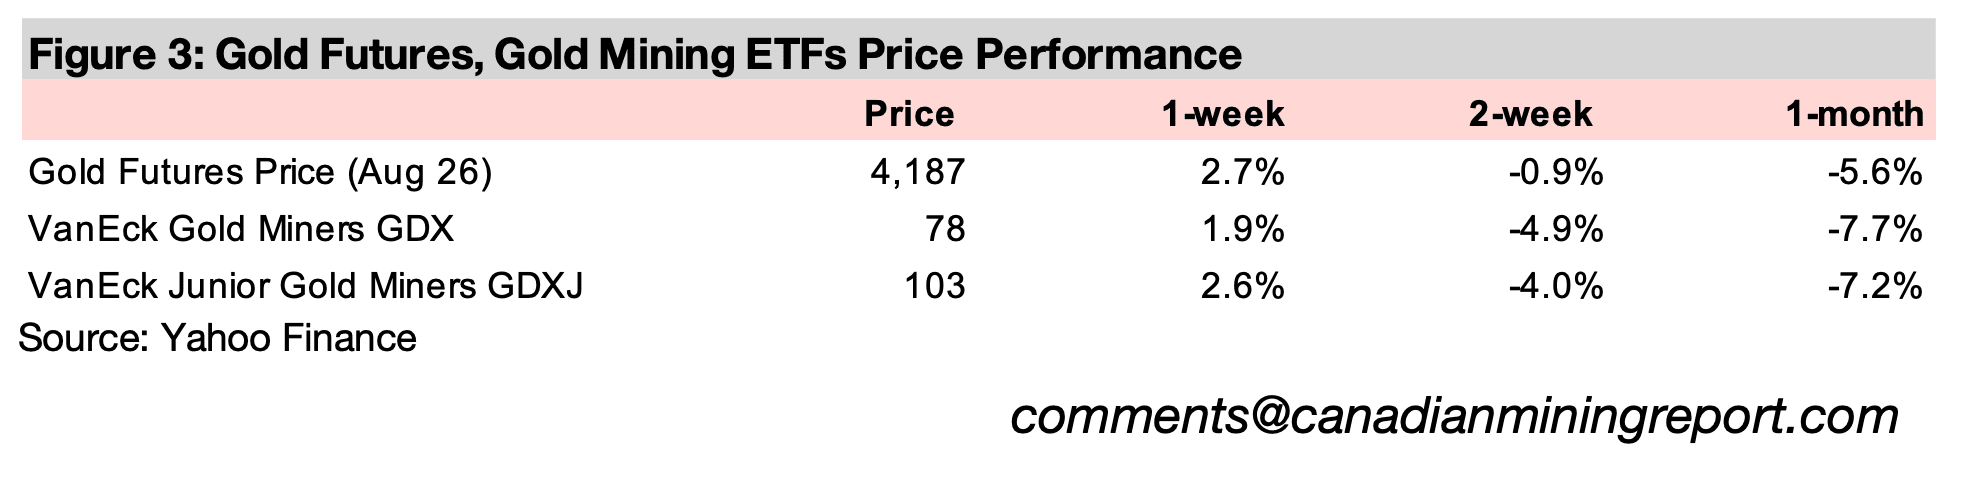Click the GDXJ 1-week 2.6% cell

[x=1242, y=287]
